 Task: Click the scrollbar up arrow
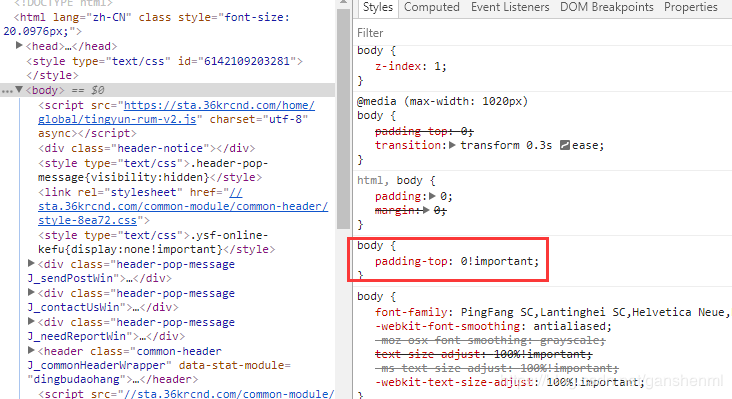pos(344,3)
